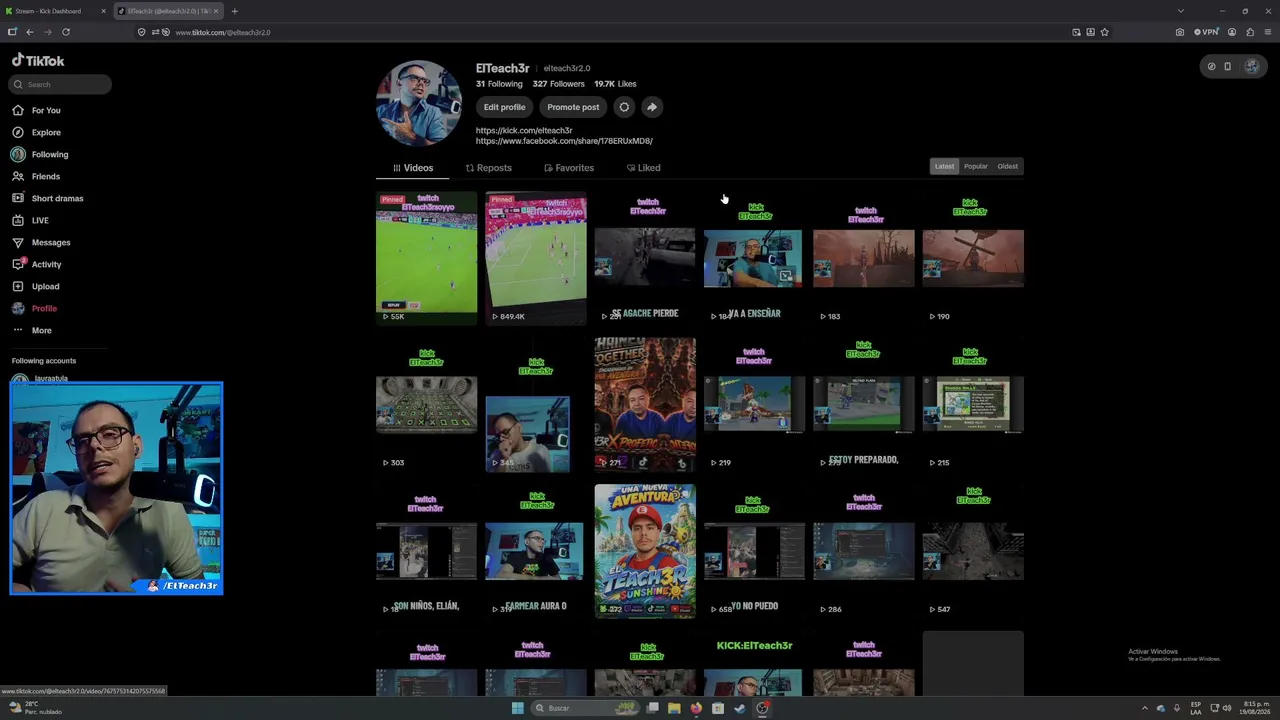Sort videos by Latest
The image size is (1280, 720).
[944, 166]
